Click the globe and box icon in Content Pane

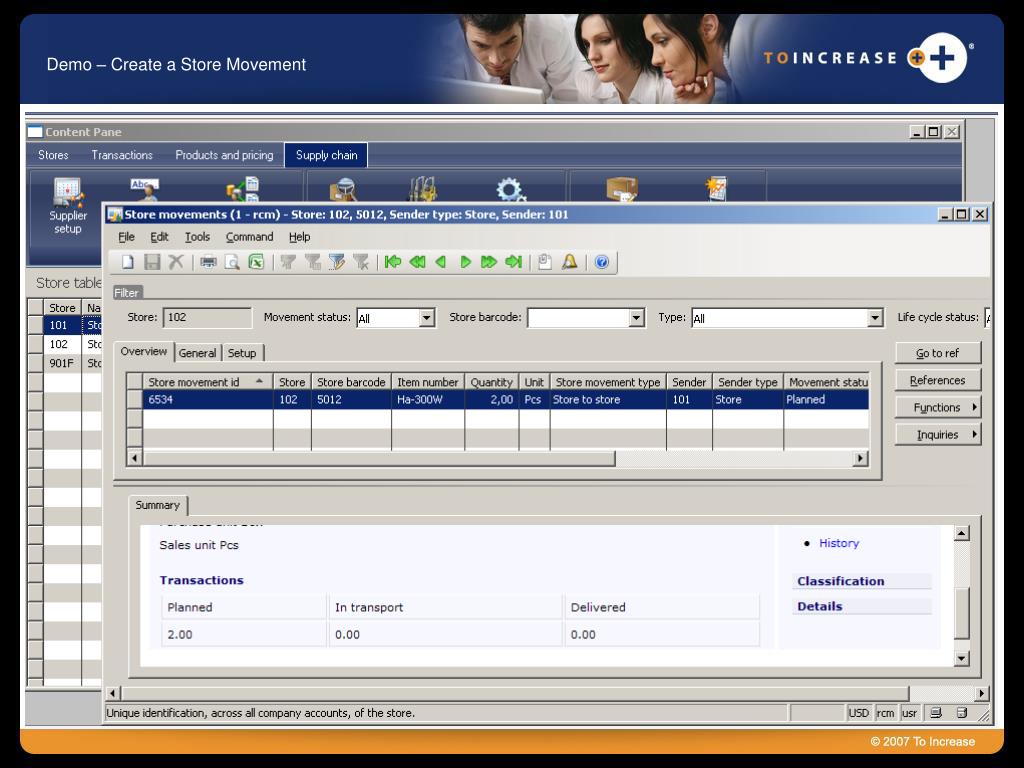[x=344, y=189]
